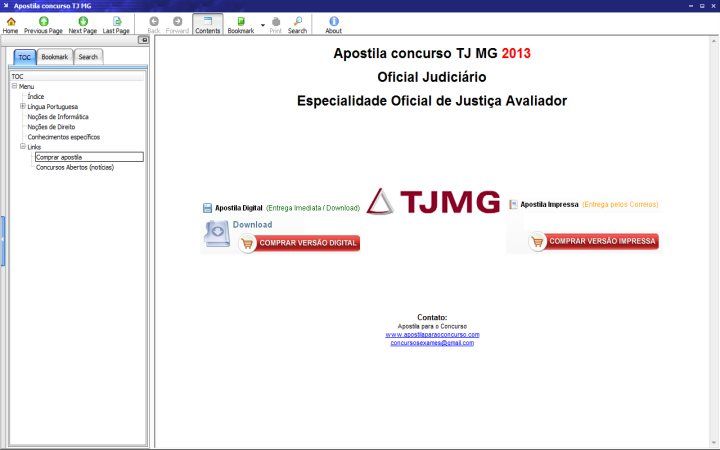Click the side panel pin/float icon

click(144, 40)
